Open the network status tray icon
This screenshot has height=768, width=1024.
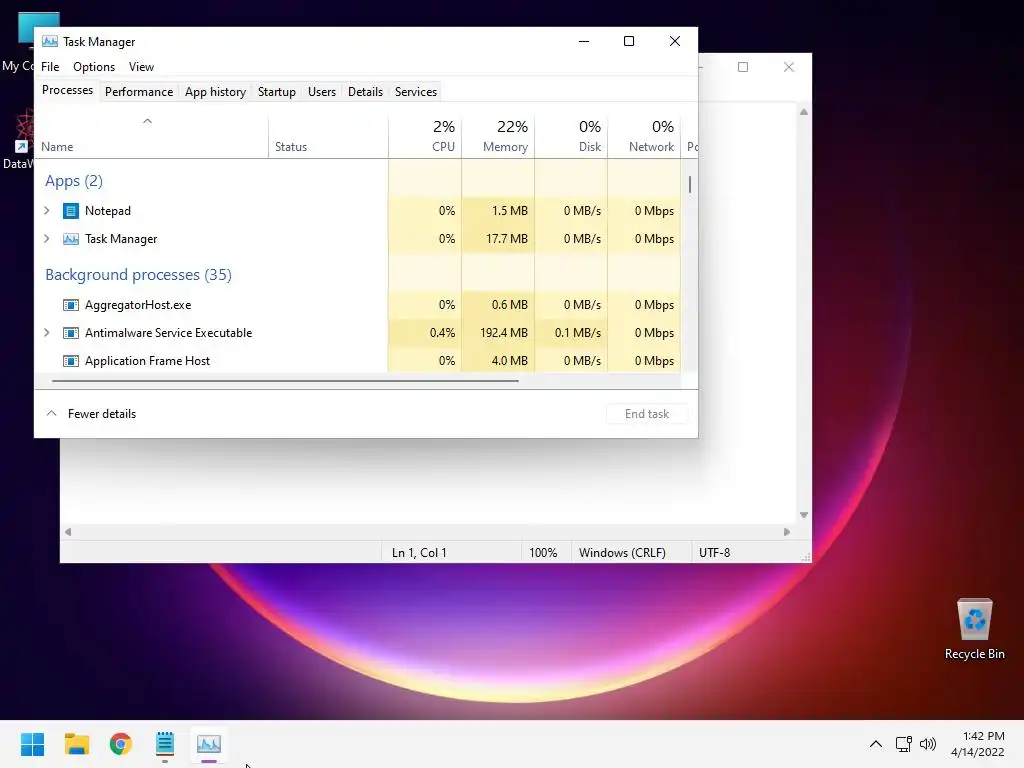tap(903, 744)
